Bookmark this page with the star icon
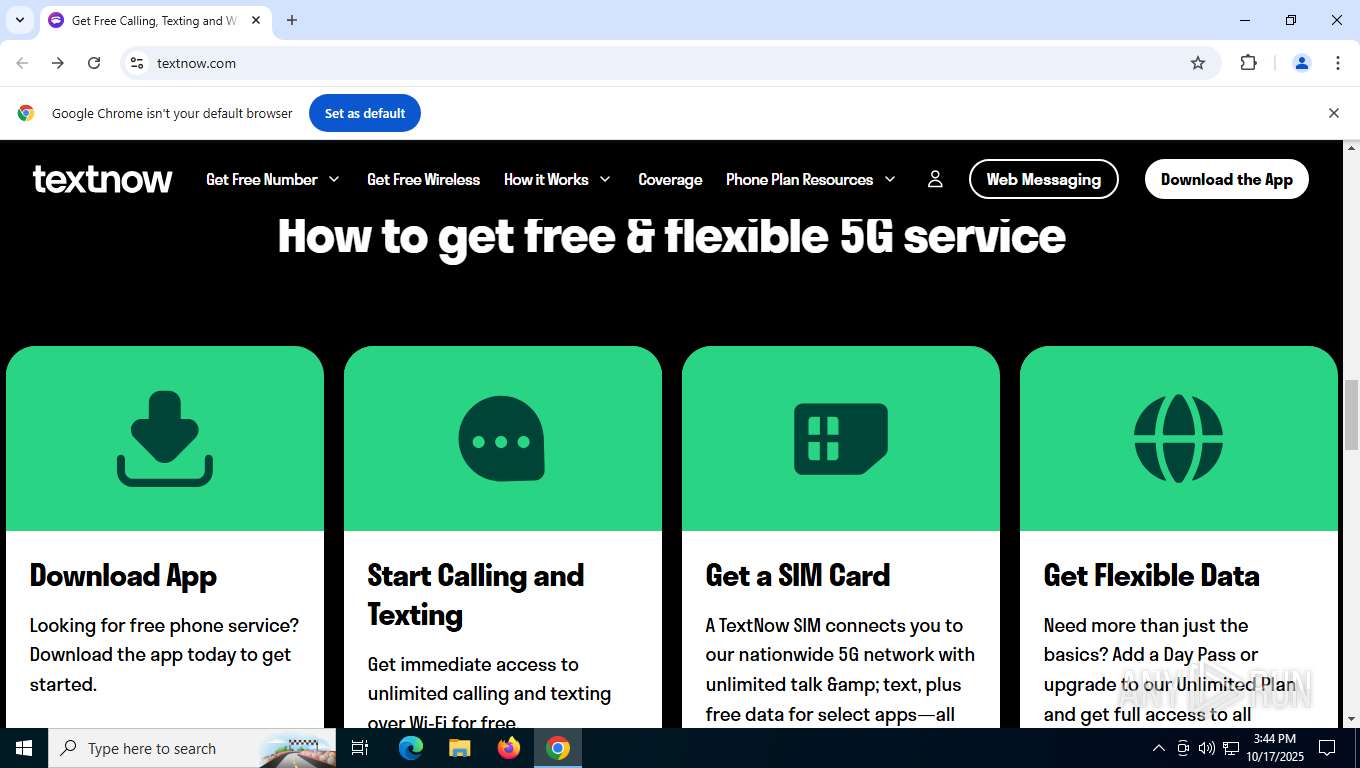The height and width of the screenshot is (768, 1360). click(x=1198, y=63)
